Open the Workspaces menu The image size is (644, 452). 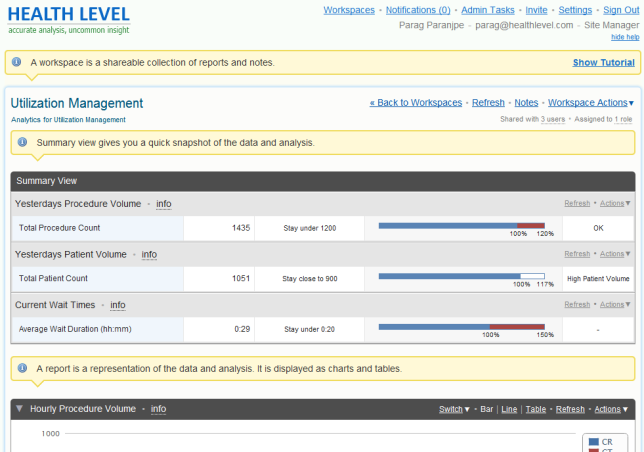(349, 10)
